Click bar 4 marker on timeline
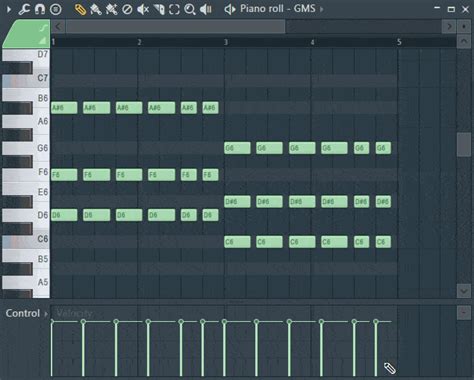 coord(312,42)
